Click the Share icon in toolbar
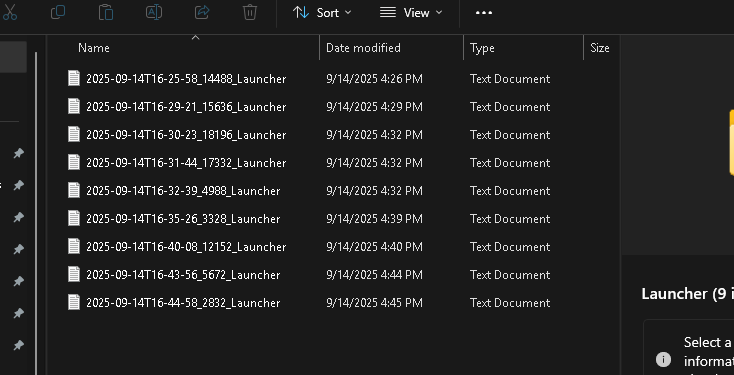Image resolution: width=734 pixels, height=375 pixels. point(202,12)
